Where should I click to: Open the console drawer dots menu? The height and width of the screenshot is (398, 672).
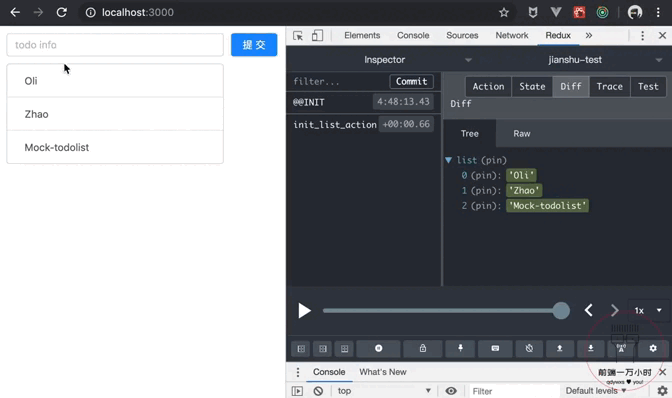298,372
